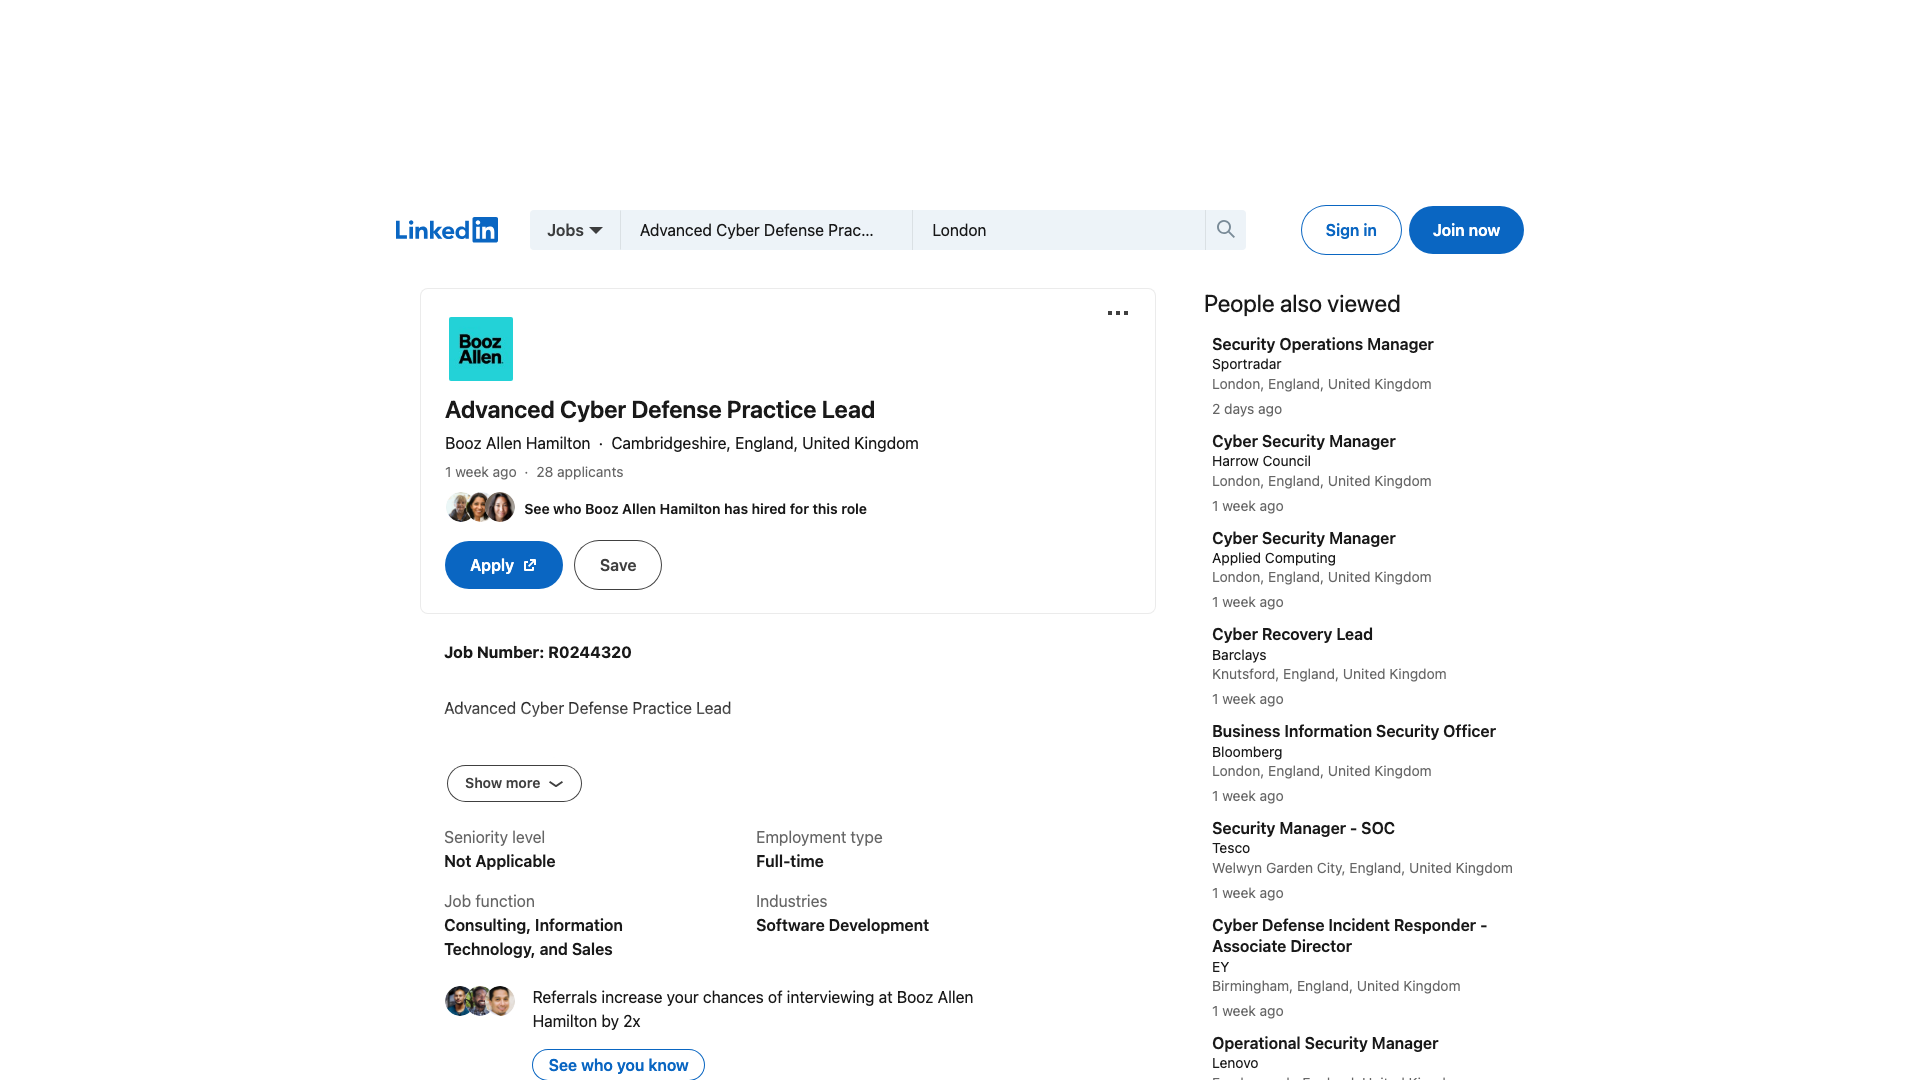Click 2 days ago under Sportradar
The height and width of the screenshot is (1080, 1920).
click(x=1246, y=409)
